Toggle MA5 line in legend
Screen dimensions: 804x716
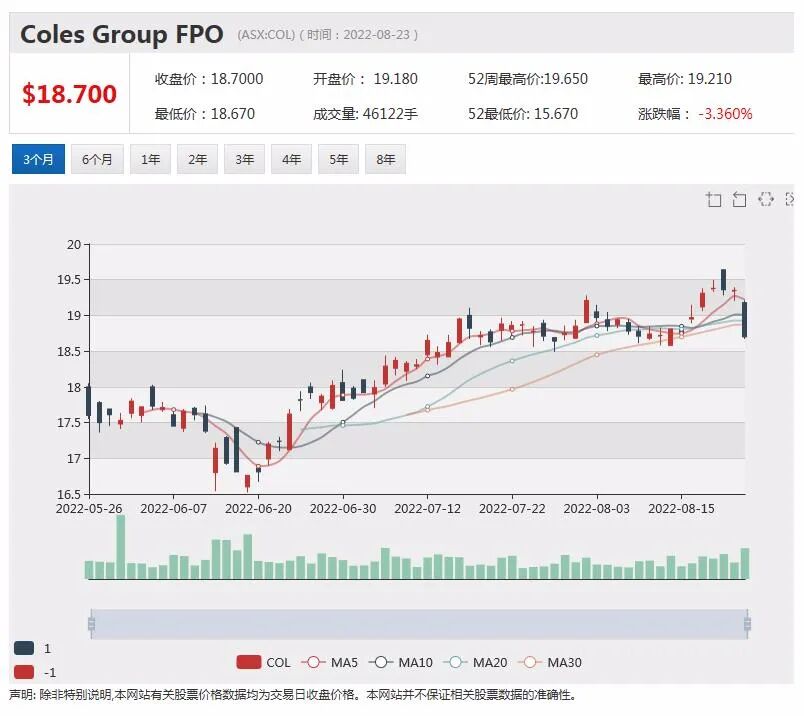329,662
